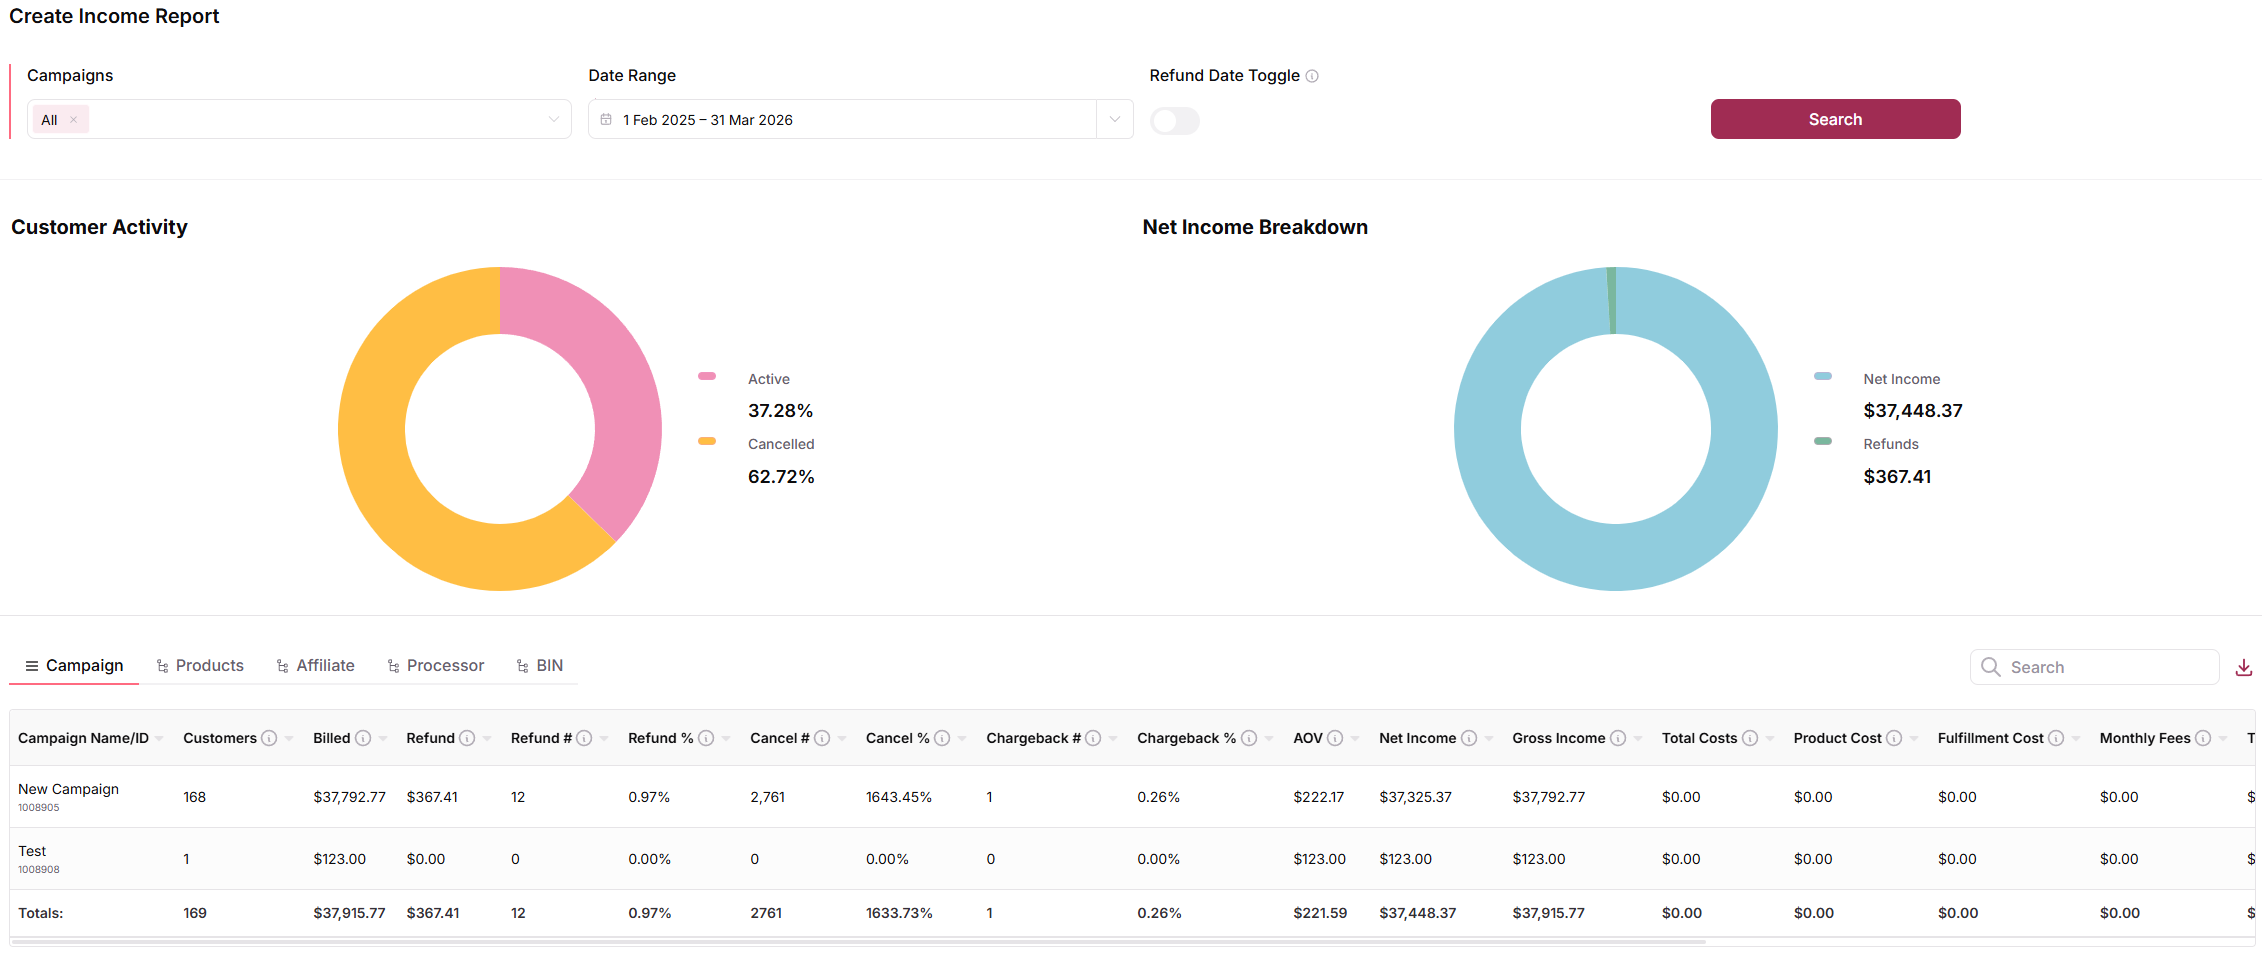Click the Totals net income $37,448.37 cell
This screenshot has width=2262, height=955.
pyautogui.click(x=1418, y=913)
